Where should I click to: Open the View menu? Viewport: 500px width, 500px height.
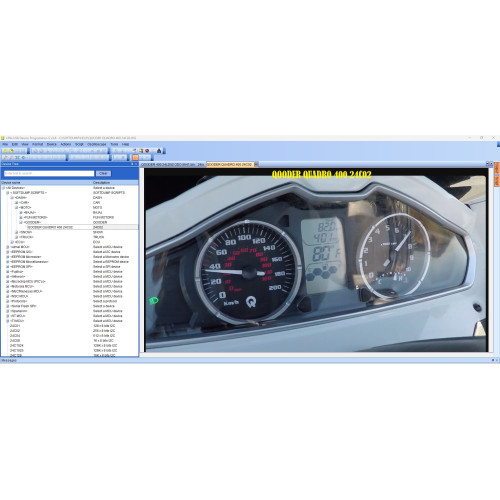click(x=25, y=144)
